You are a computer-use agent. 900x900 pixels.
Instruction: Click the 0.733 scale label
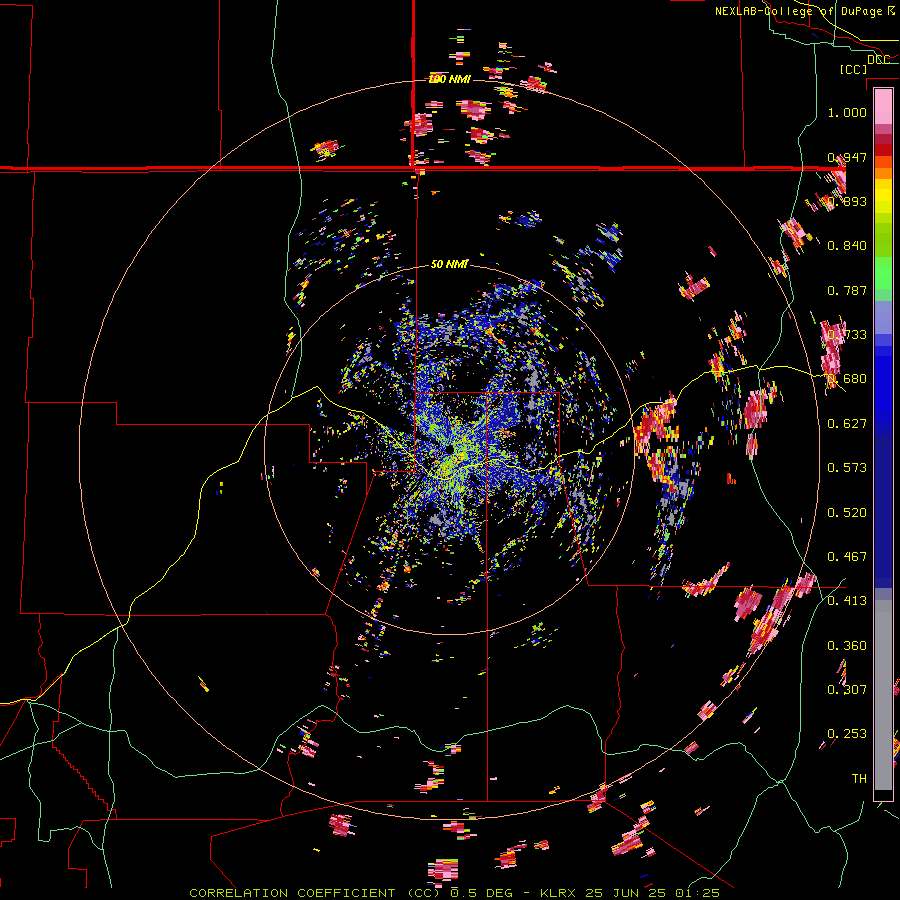[x=847, y=335]
